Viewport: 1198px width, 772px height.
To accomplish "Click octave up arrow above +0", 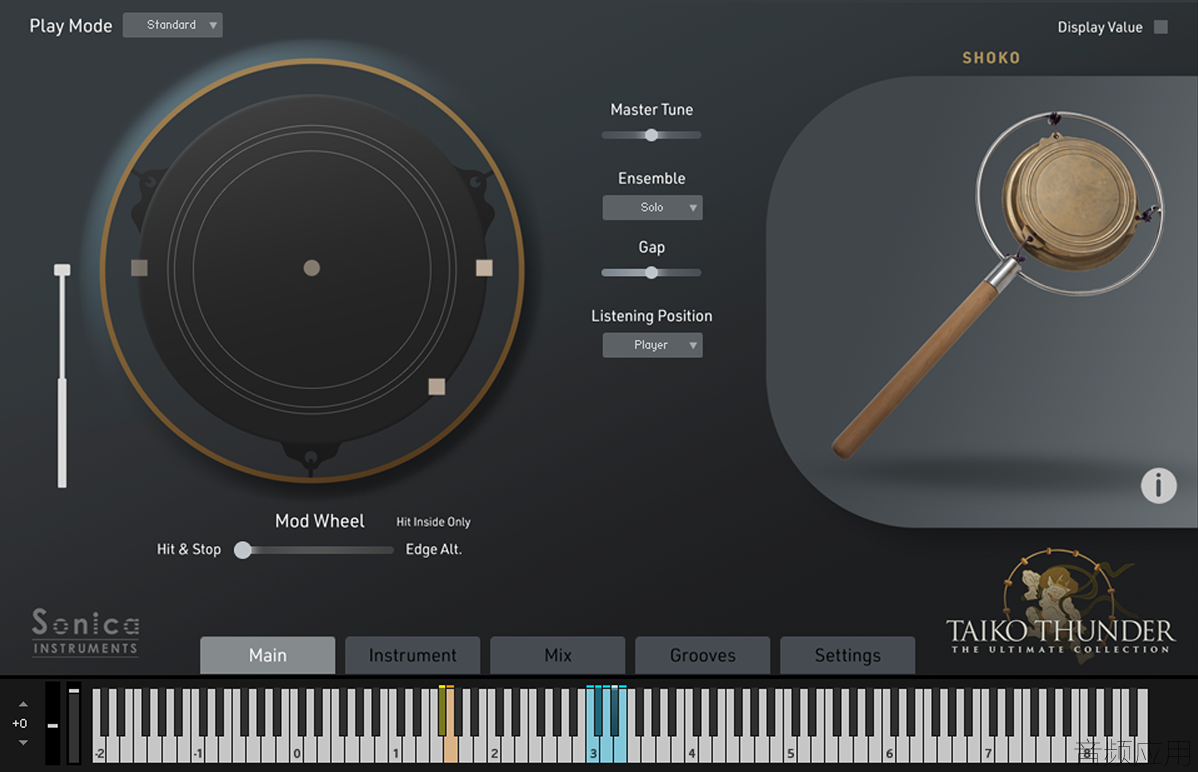I will (x=23, y=704).
